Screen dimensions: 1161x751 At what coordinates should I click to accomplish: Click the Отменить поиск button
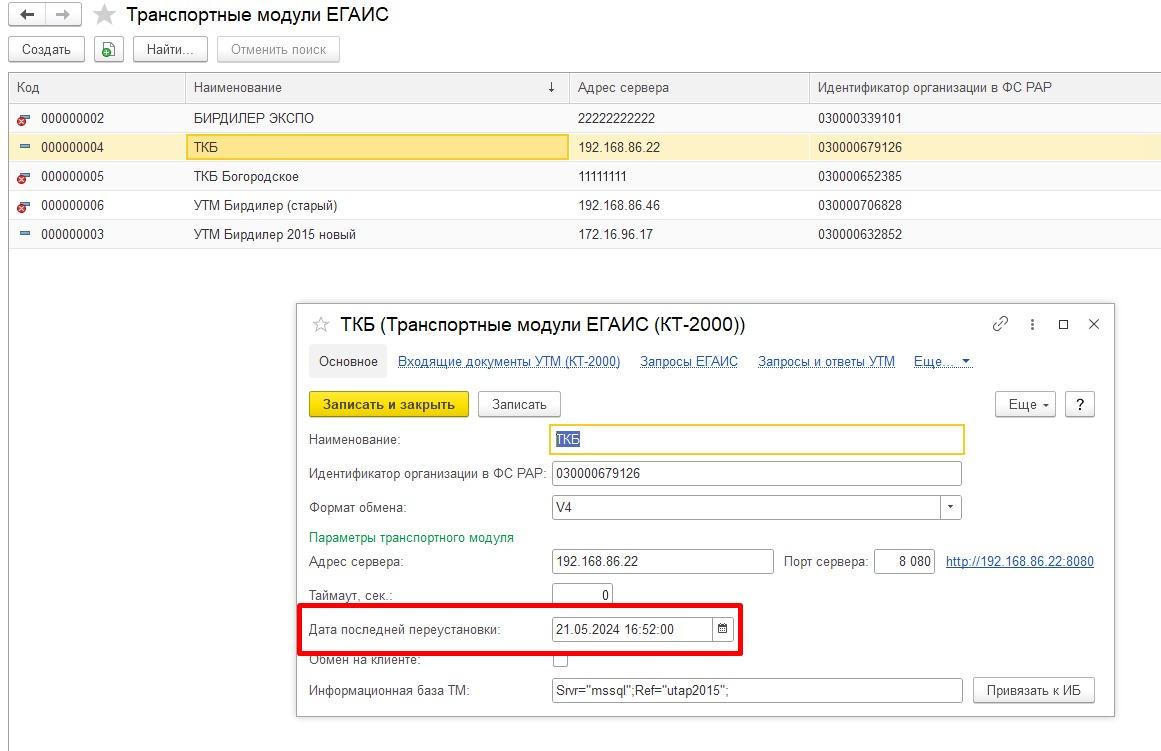278,50
